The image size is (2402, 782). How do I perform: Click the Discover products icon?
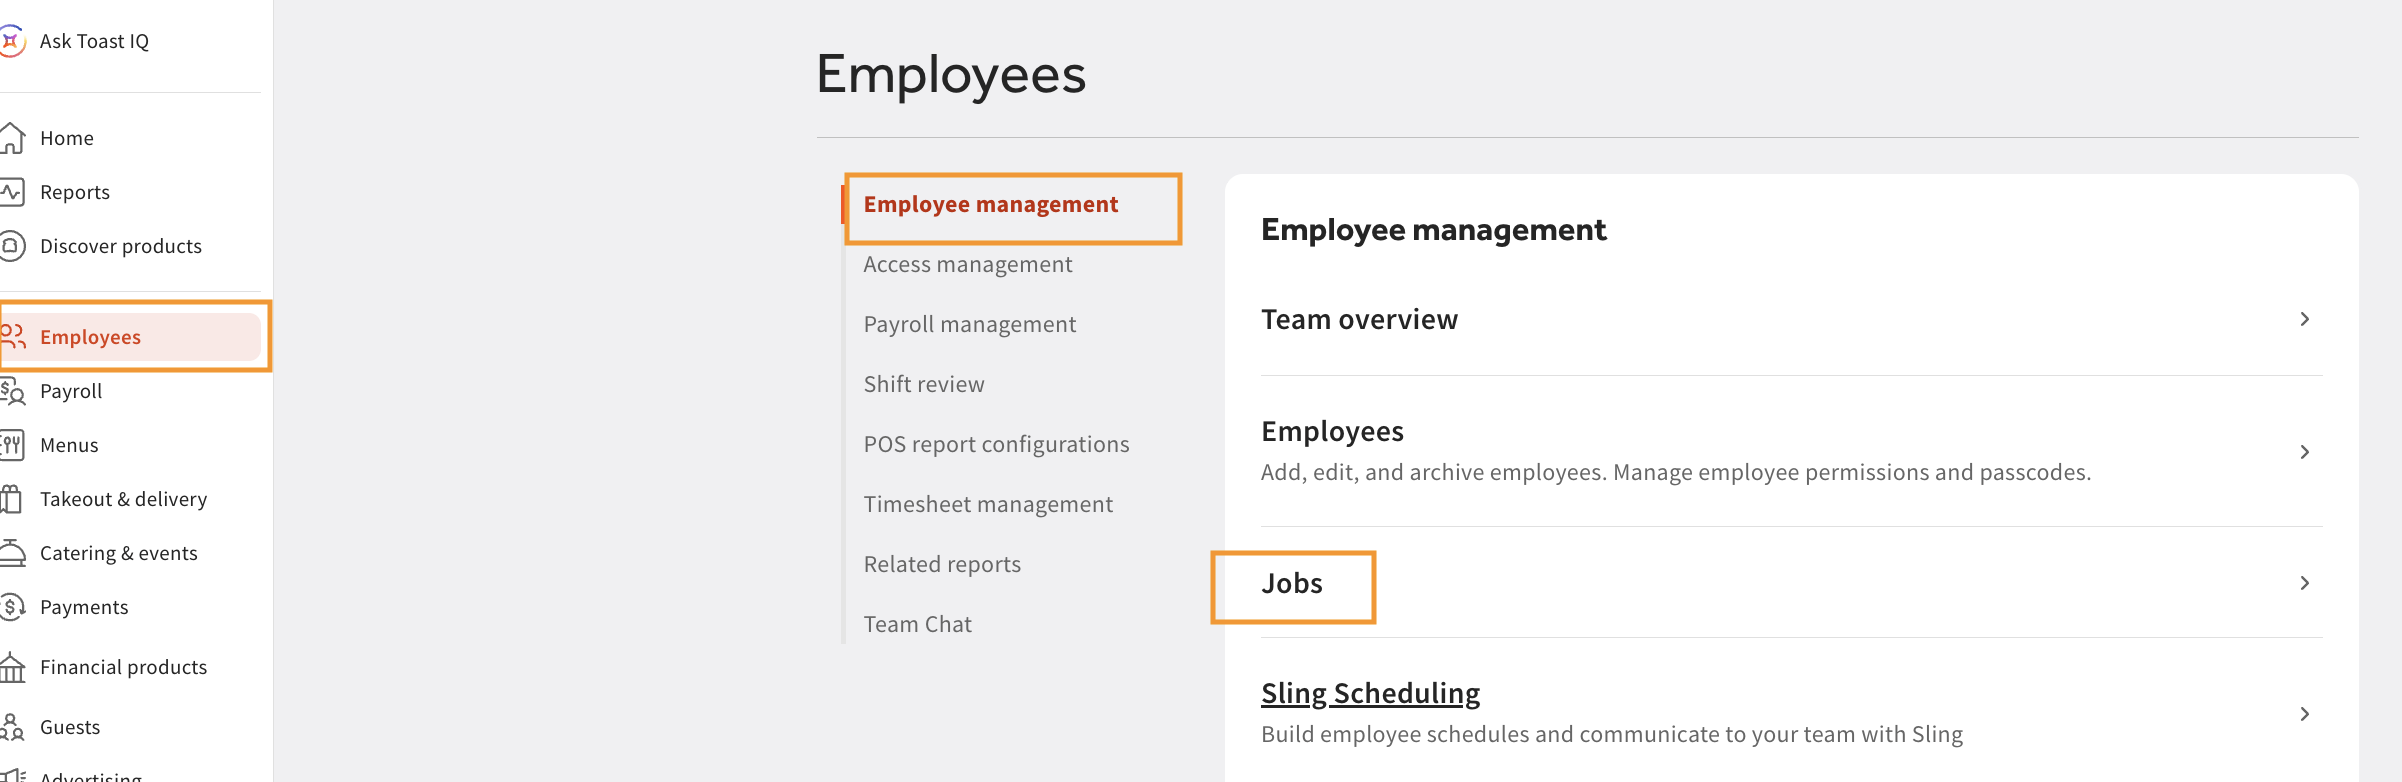12,246
